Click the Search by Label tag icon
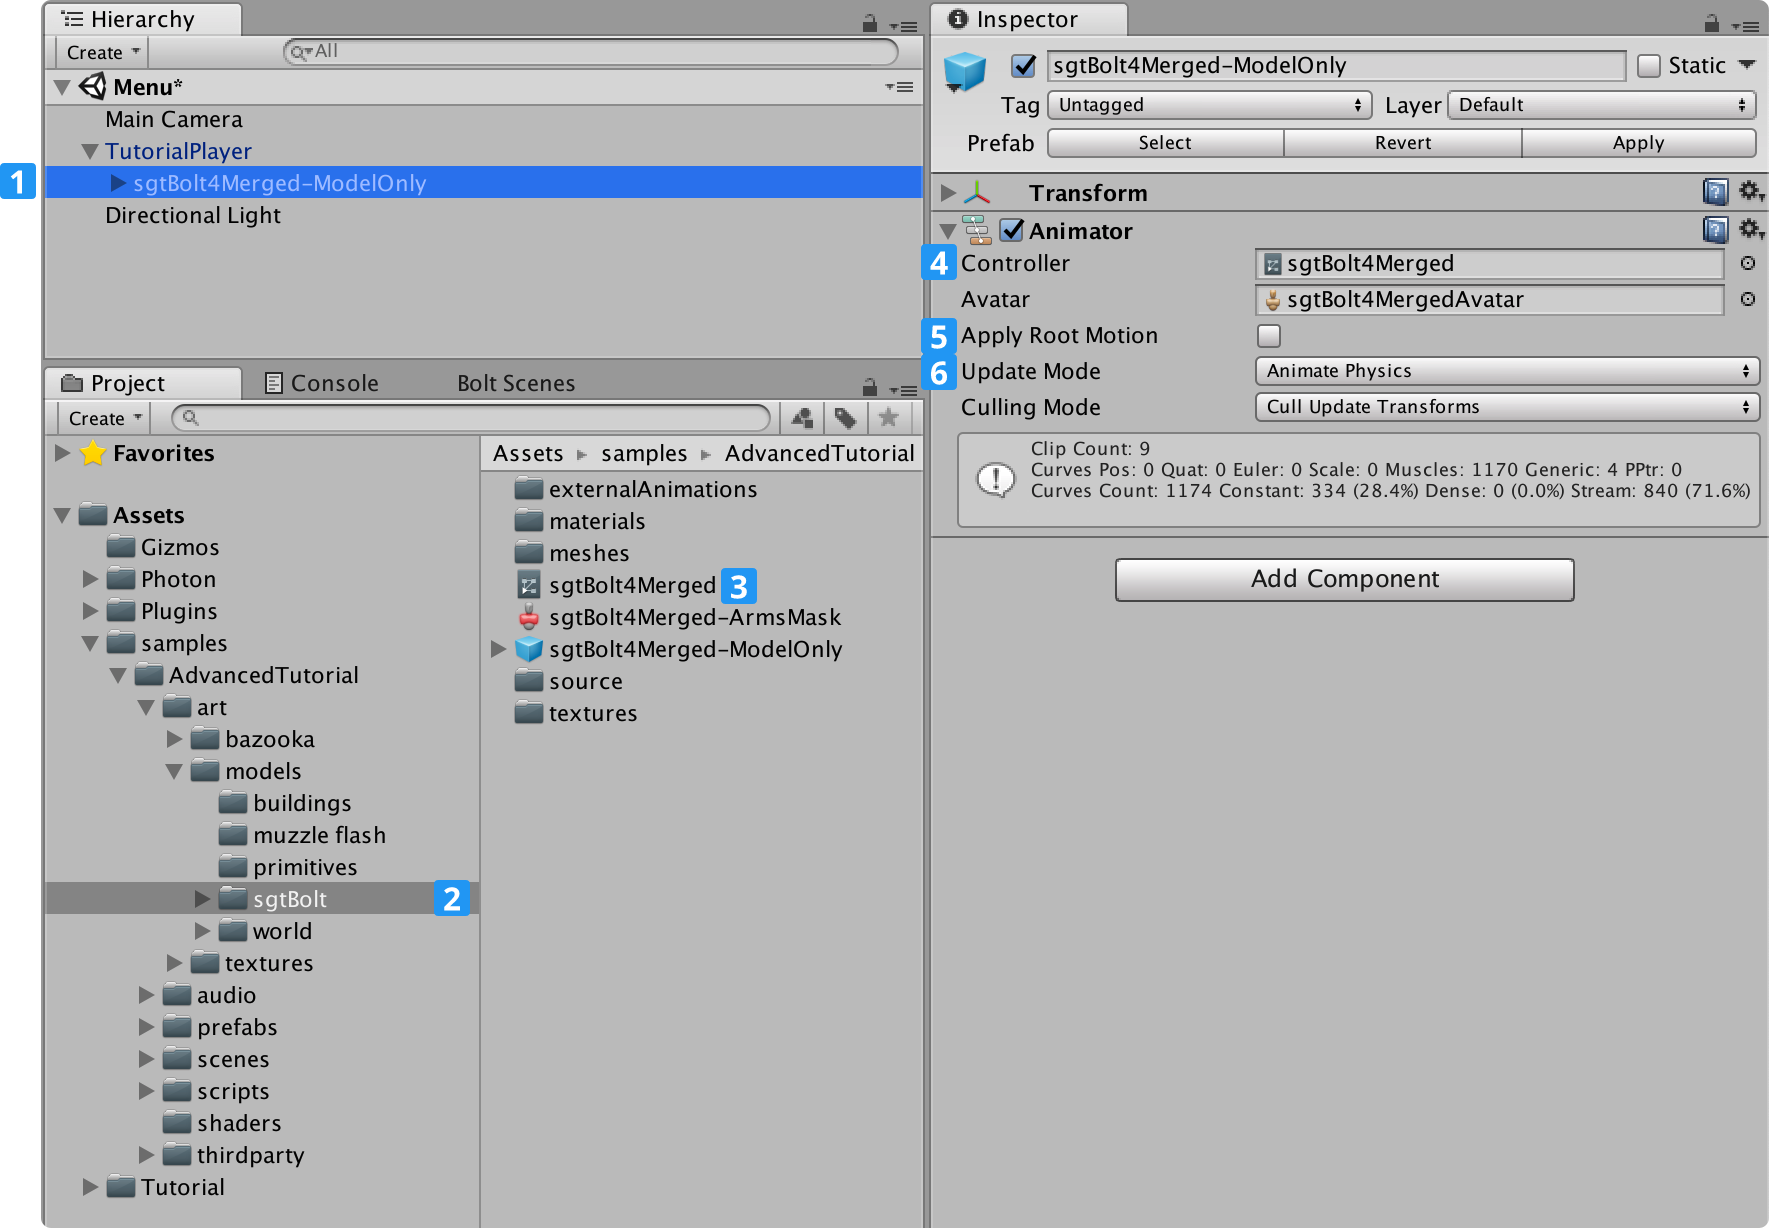The image size is (1769, 1228). [845, 418]
